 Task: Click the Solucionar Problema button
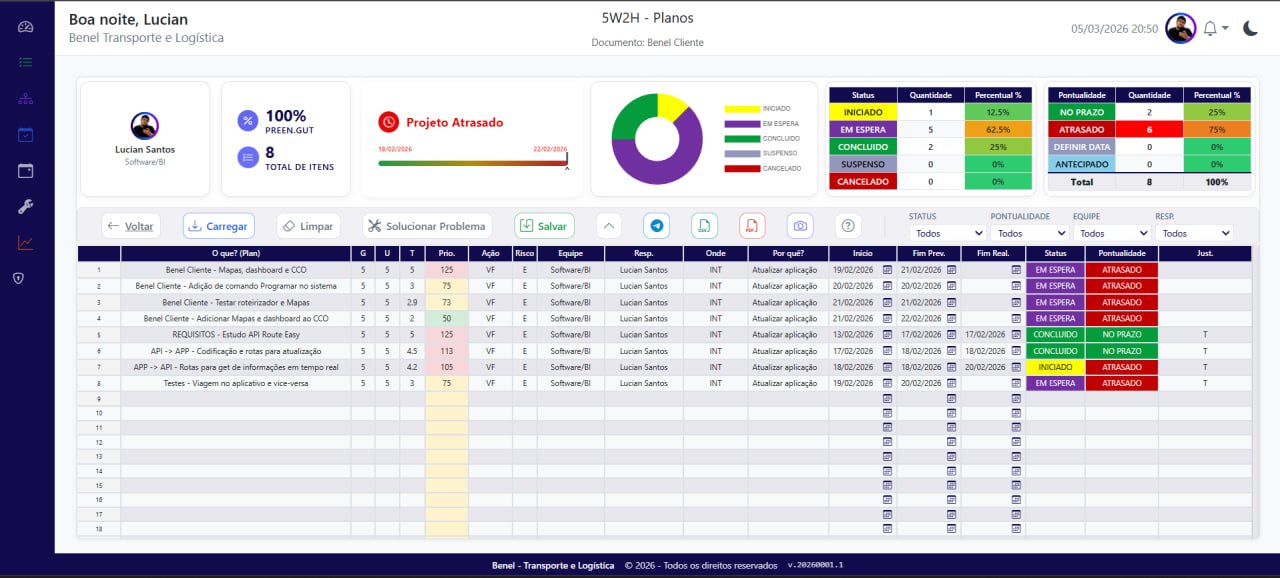(427, 226)
